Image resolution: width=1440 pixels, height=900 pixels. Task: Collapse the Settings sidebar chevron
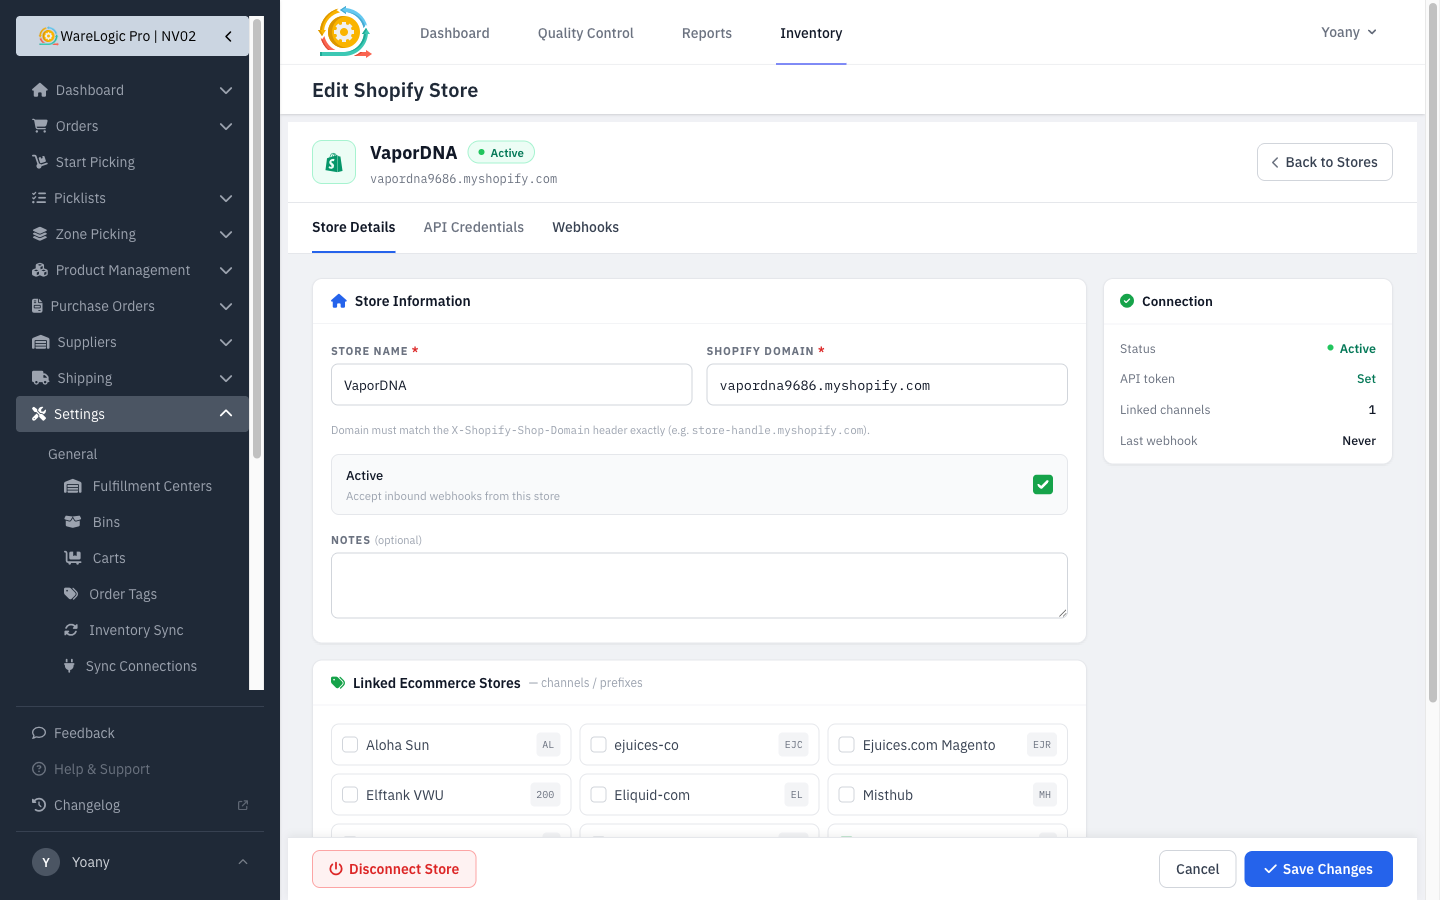point(226,414)
